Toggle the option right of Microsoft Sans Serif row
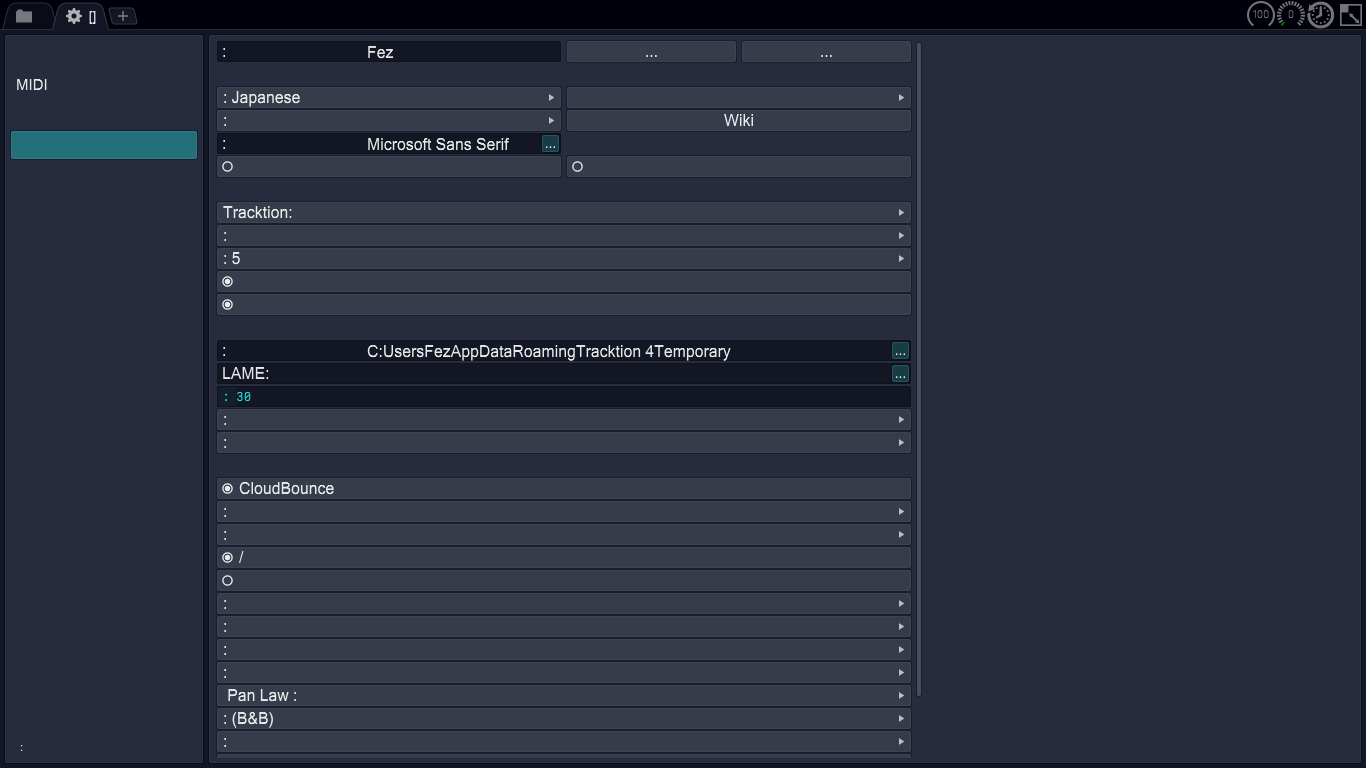This screenshot has height=768, width=1366. click(x=577, y=167)
